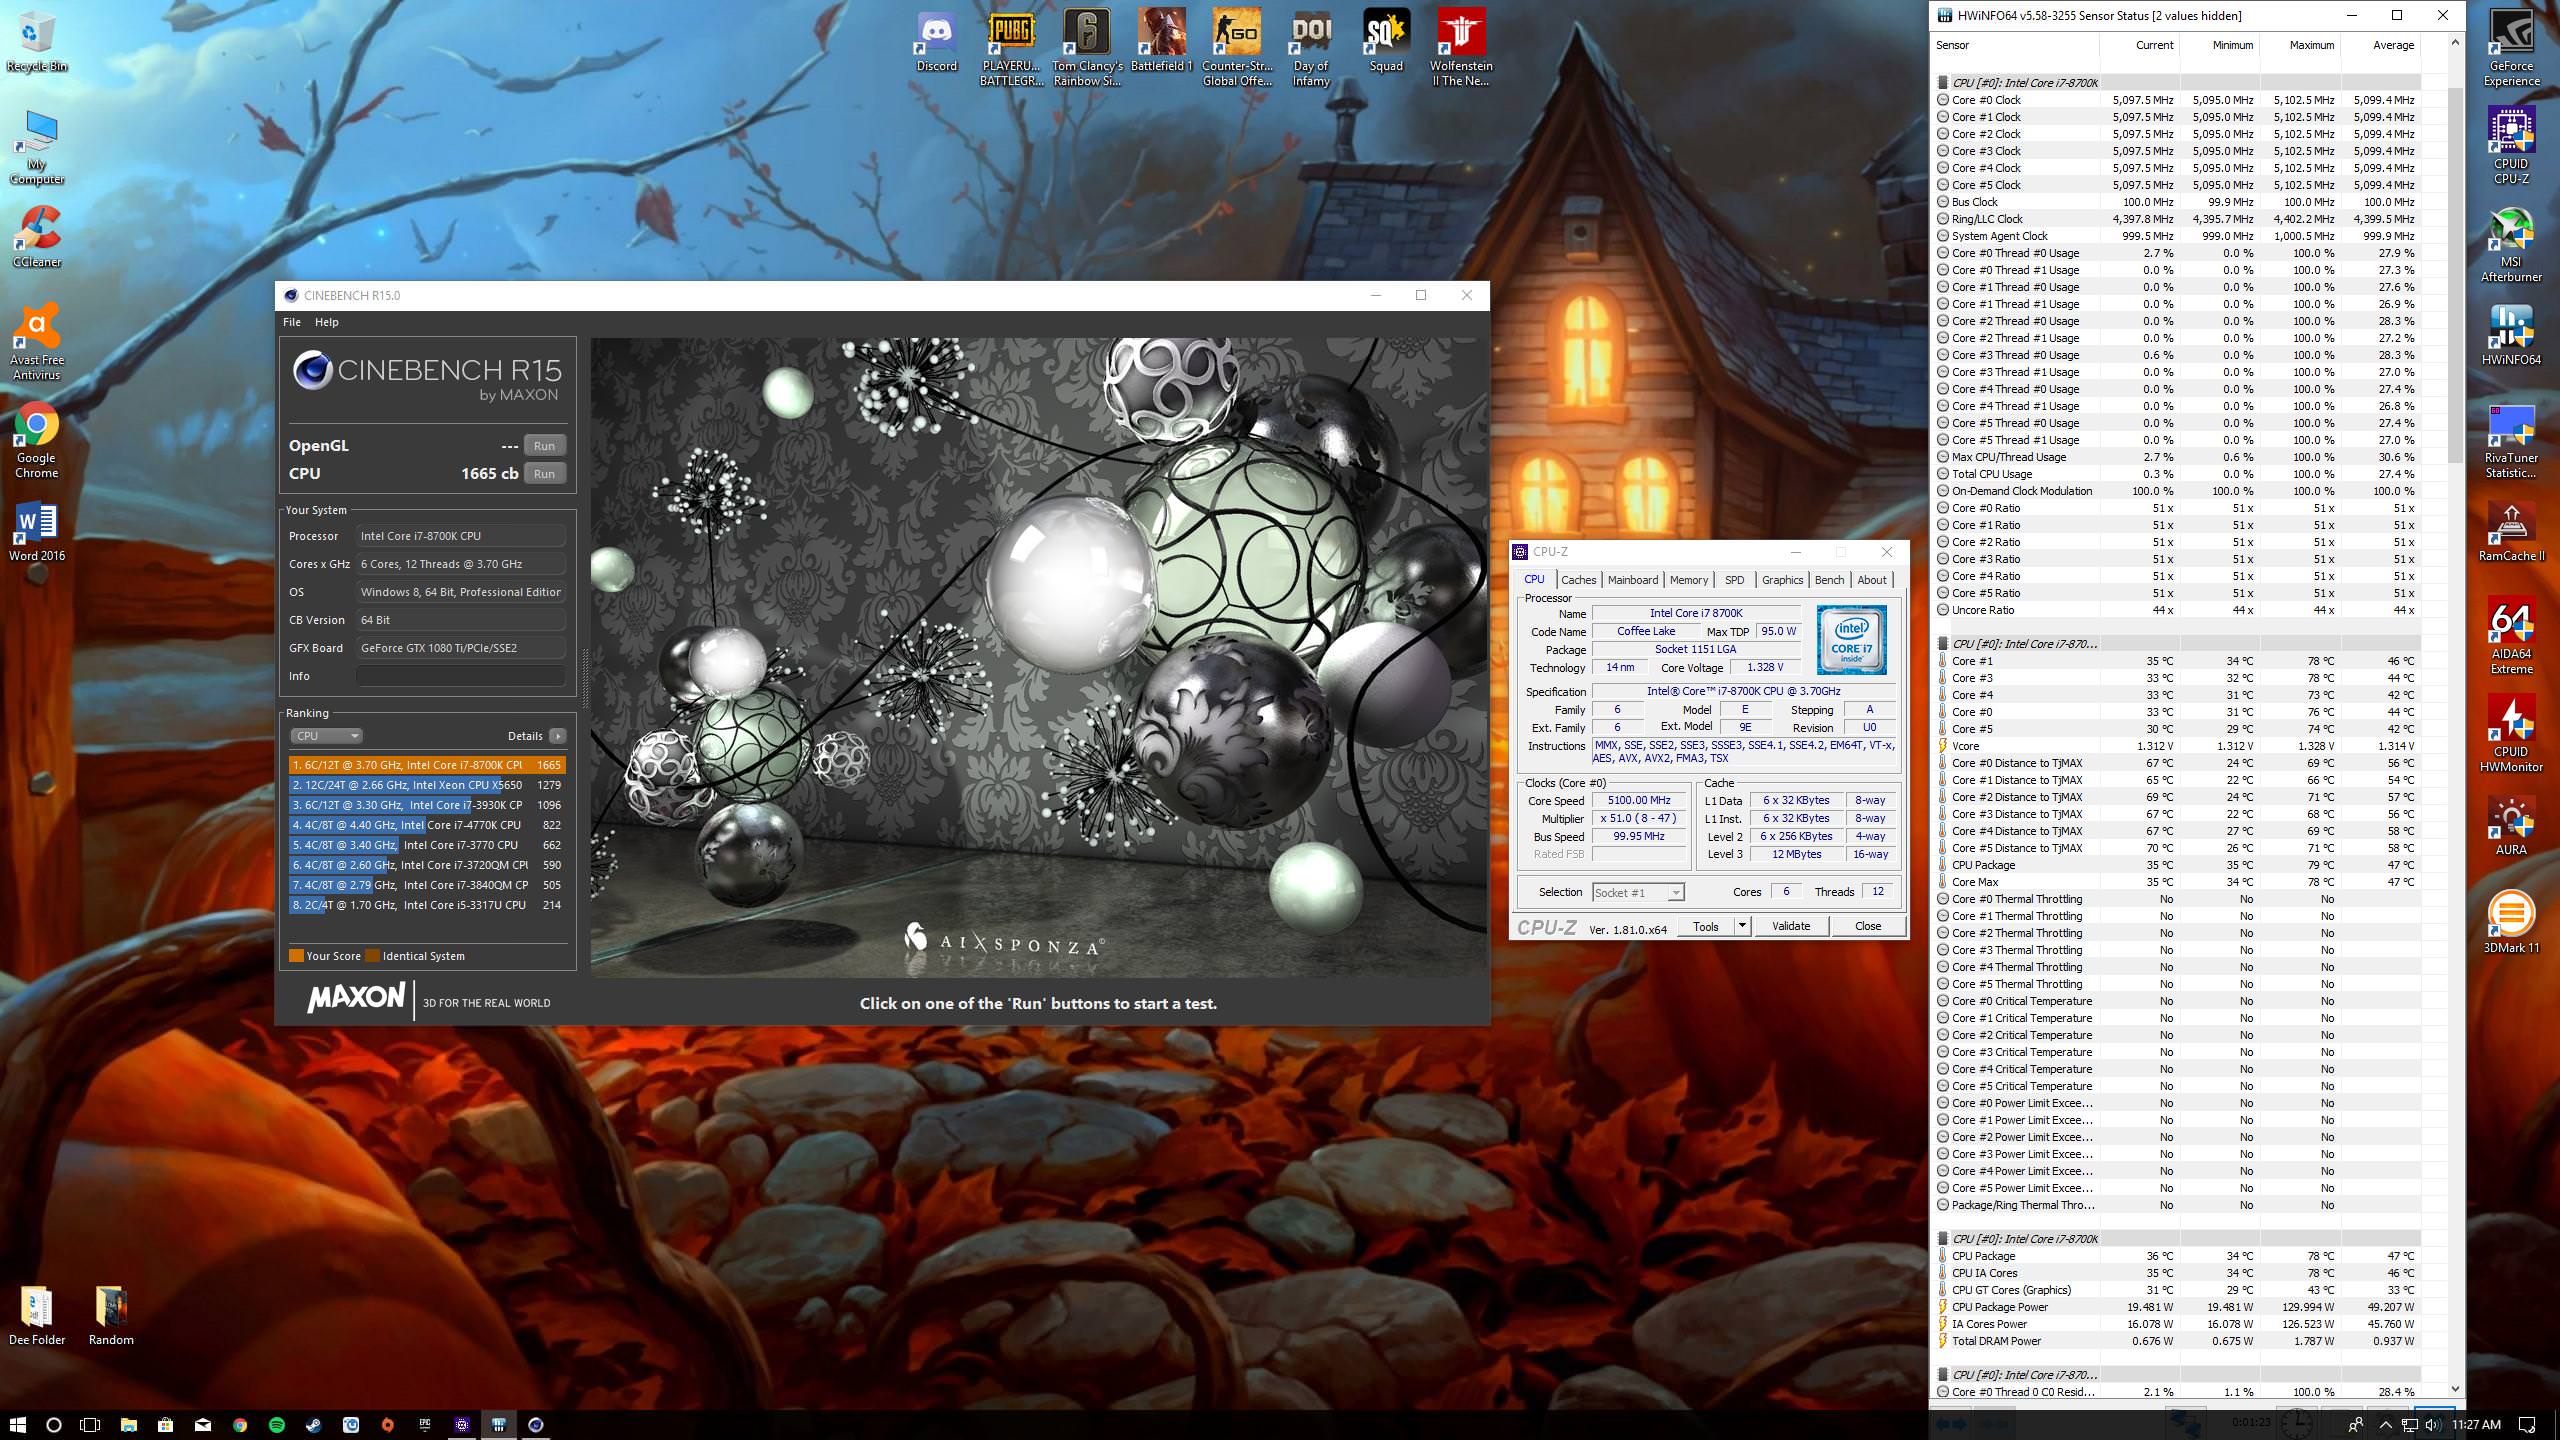Viewport: 2560px width, 1440px height.
Task: Open Counter-Strike Global Offensive desktop shortcut
Action: pos(1237,48)
